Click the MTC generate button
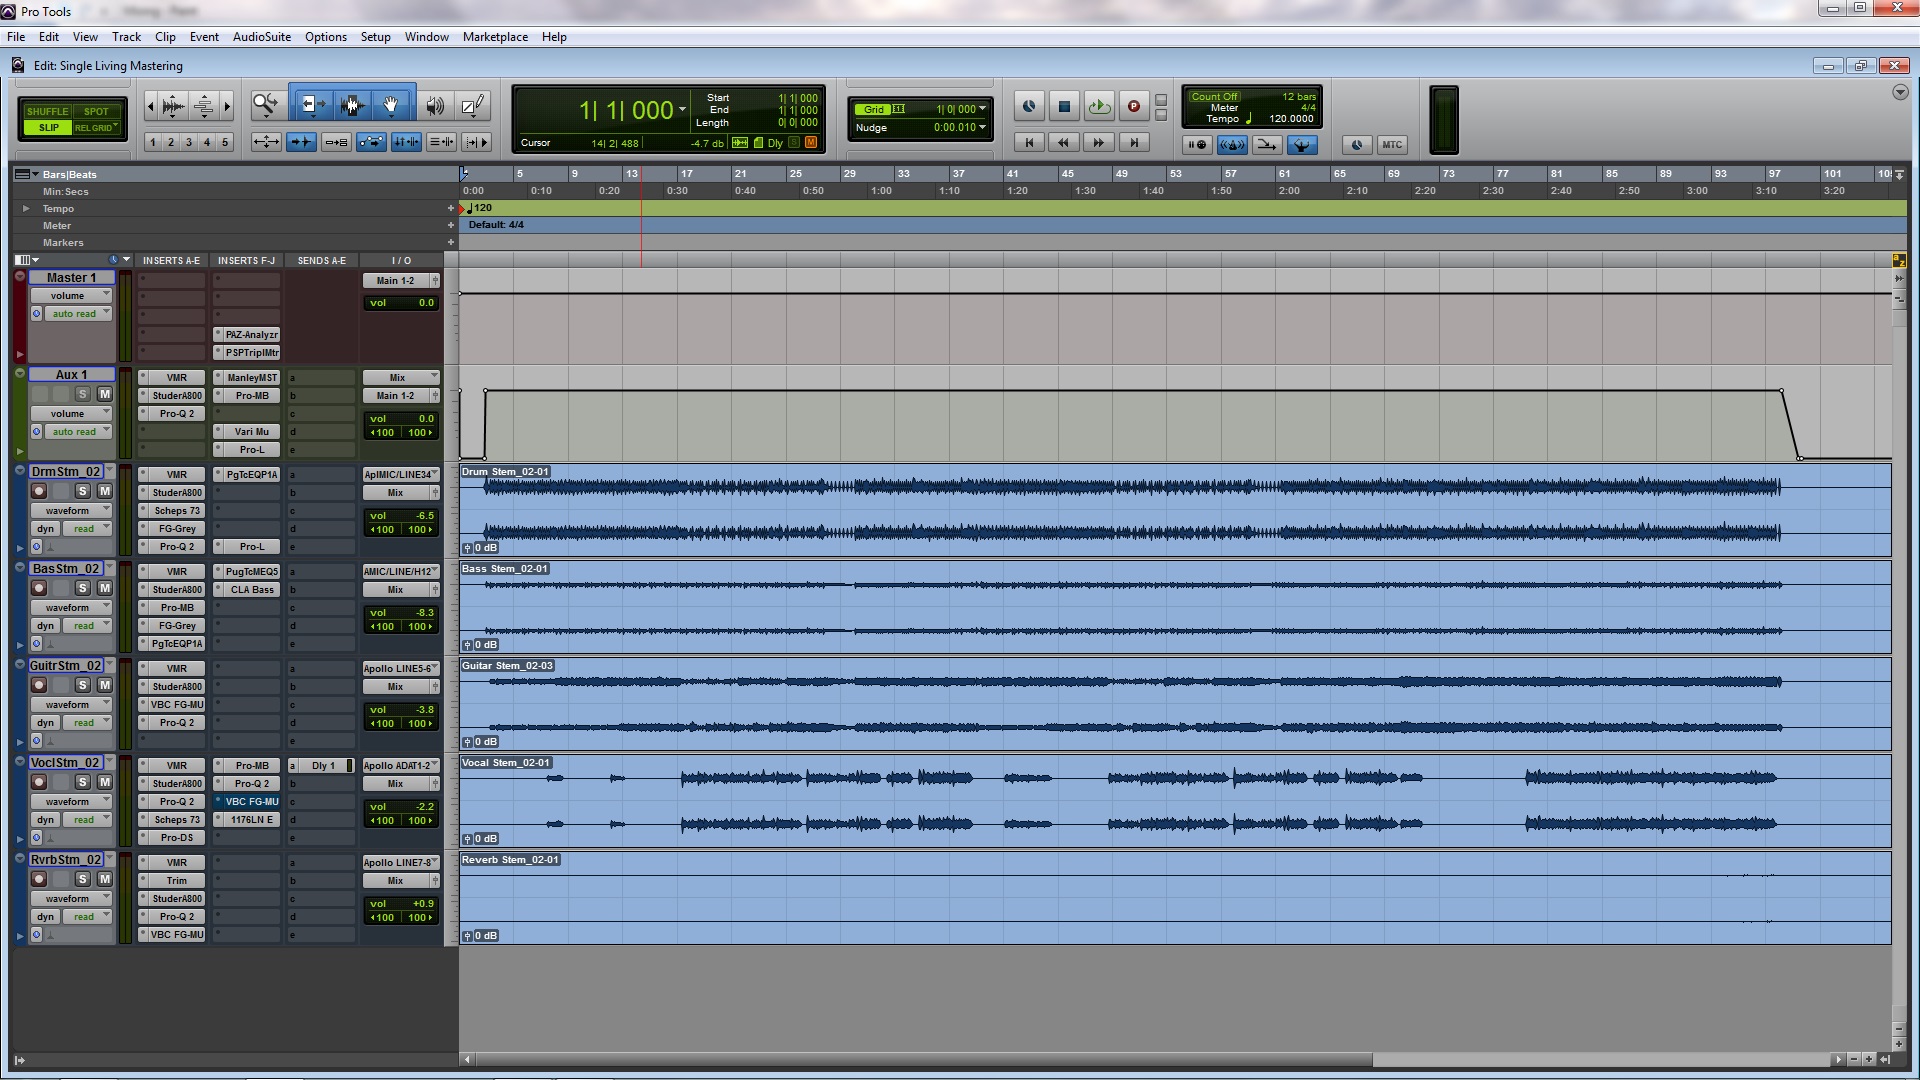The image size is (1920, 1080). [1392, 145]
